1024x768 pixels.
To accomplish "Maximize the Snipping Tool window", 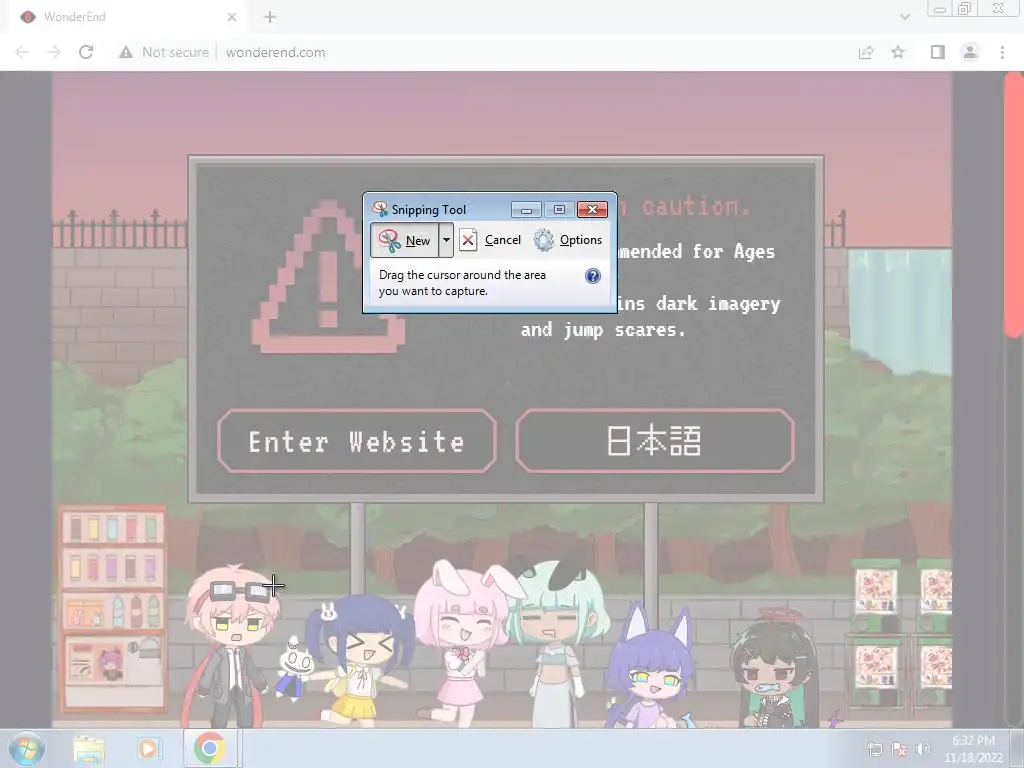I will coord(559,210).
